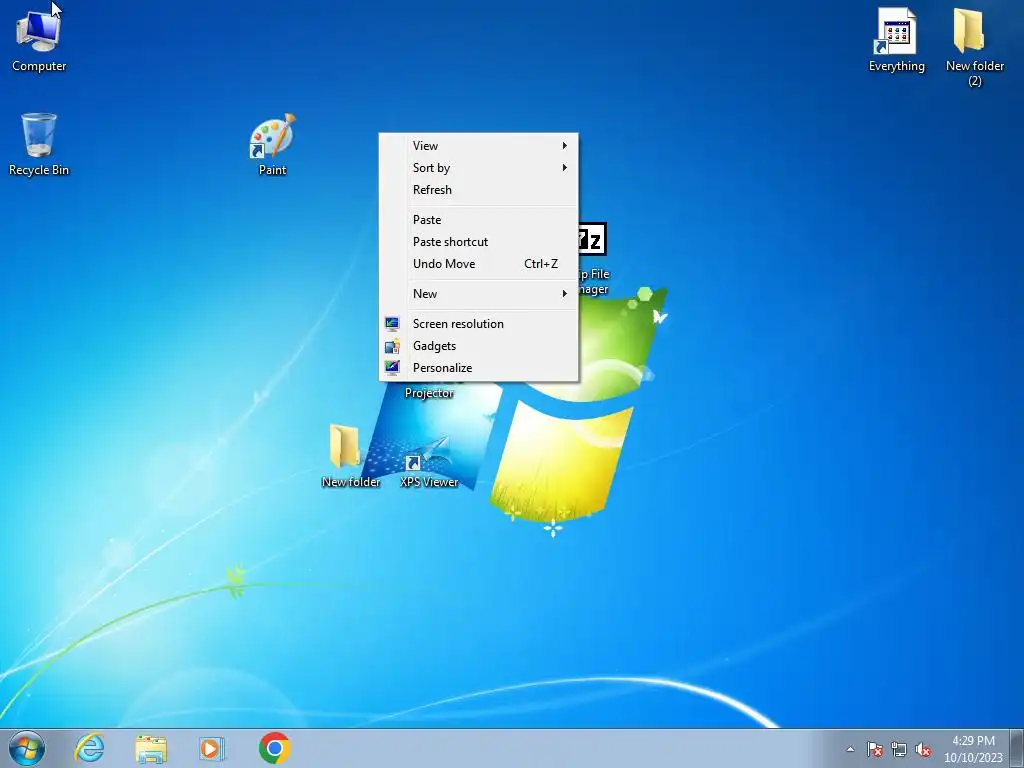Open Screen resolution settings
This screenshot has width=1024, height=768.
(x=478, y=324)
